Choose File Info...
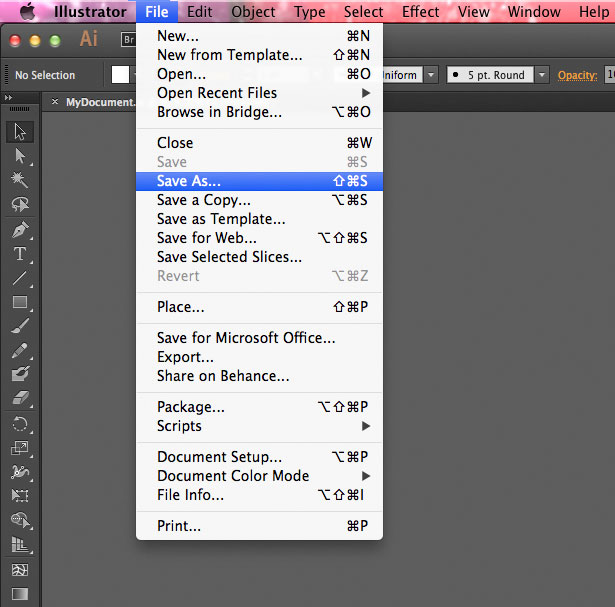This screenshot has height=607, width=615. [259, 495]
